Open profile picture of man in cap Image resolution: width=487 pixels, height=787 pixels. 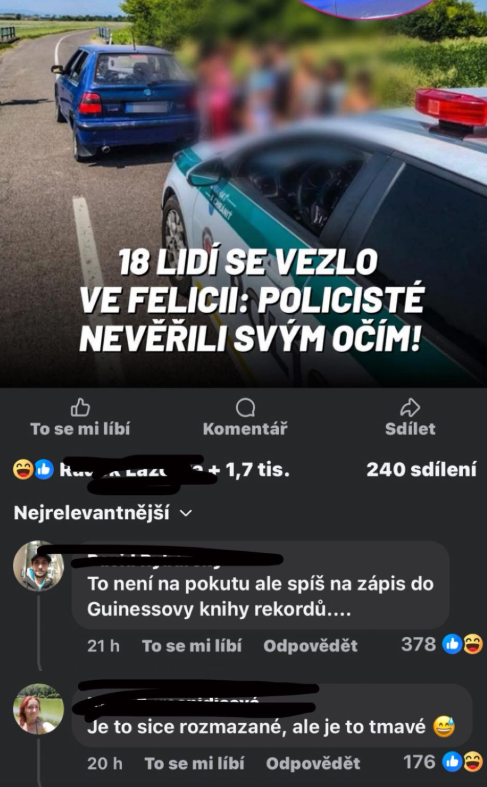coord(39,566)
